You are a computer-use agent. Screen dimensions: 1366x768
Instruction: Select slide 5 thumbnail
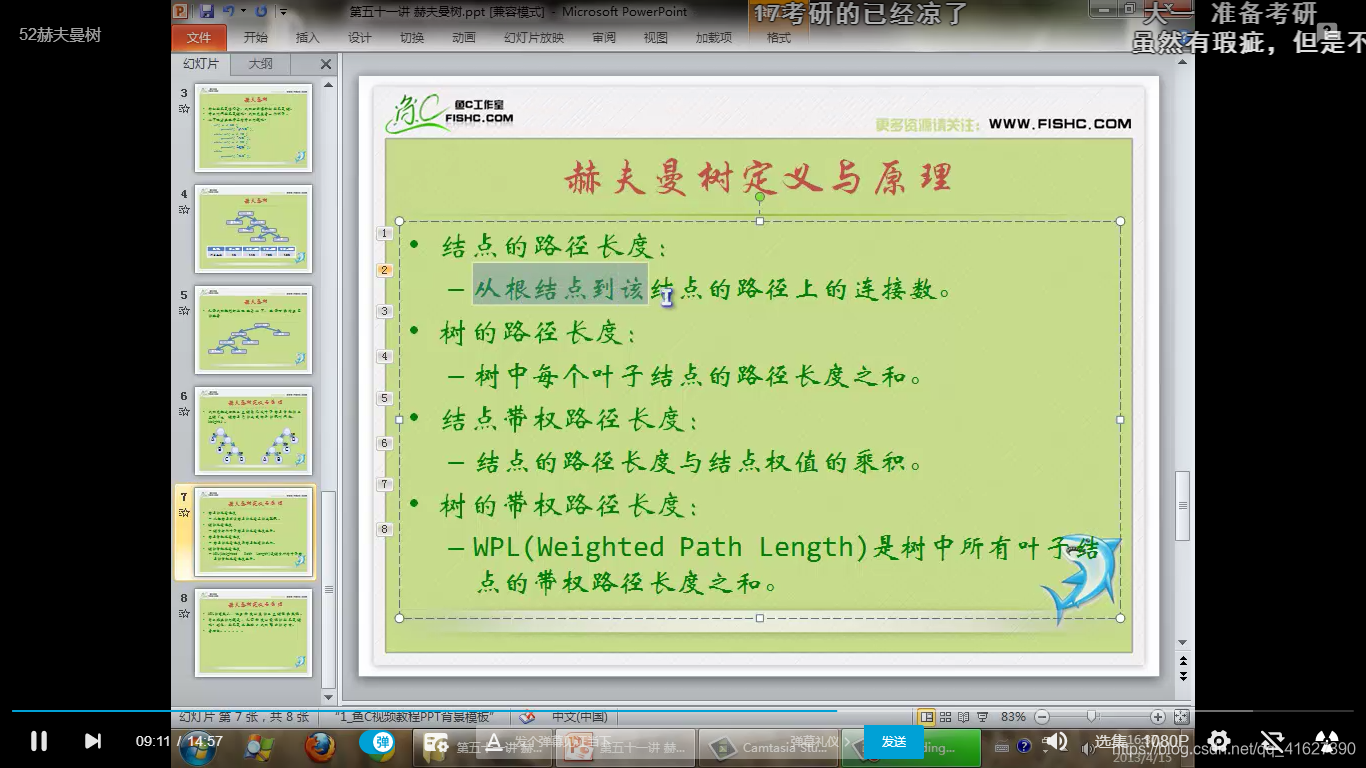(x=254, y=330)
